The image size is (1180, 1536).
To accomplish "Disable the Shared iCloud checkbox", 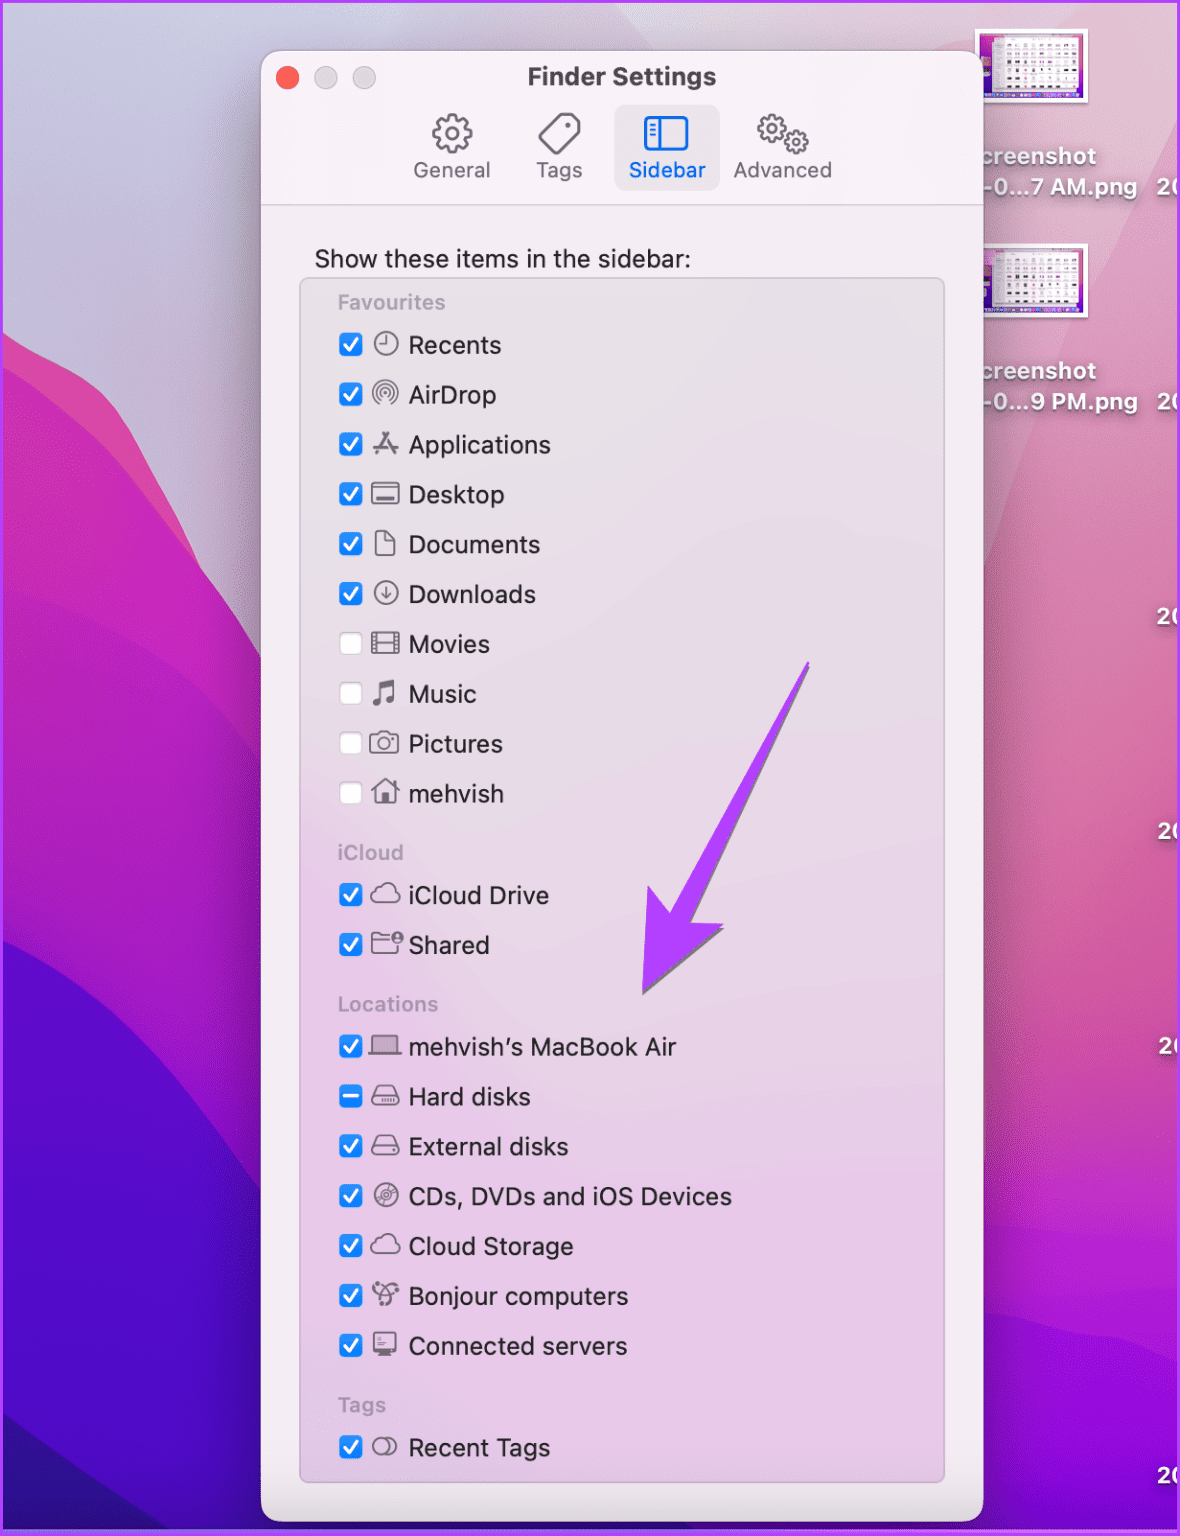I will 350,945.
